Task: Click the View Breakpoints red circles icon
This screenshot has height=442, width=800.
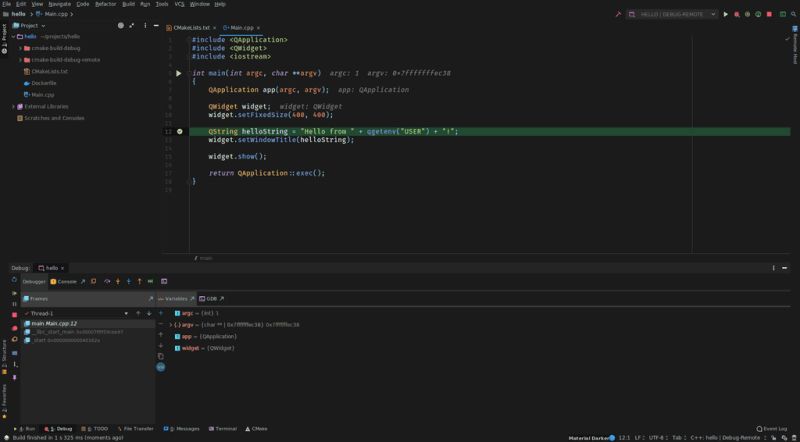Action: [x=14, y=328]
